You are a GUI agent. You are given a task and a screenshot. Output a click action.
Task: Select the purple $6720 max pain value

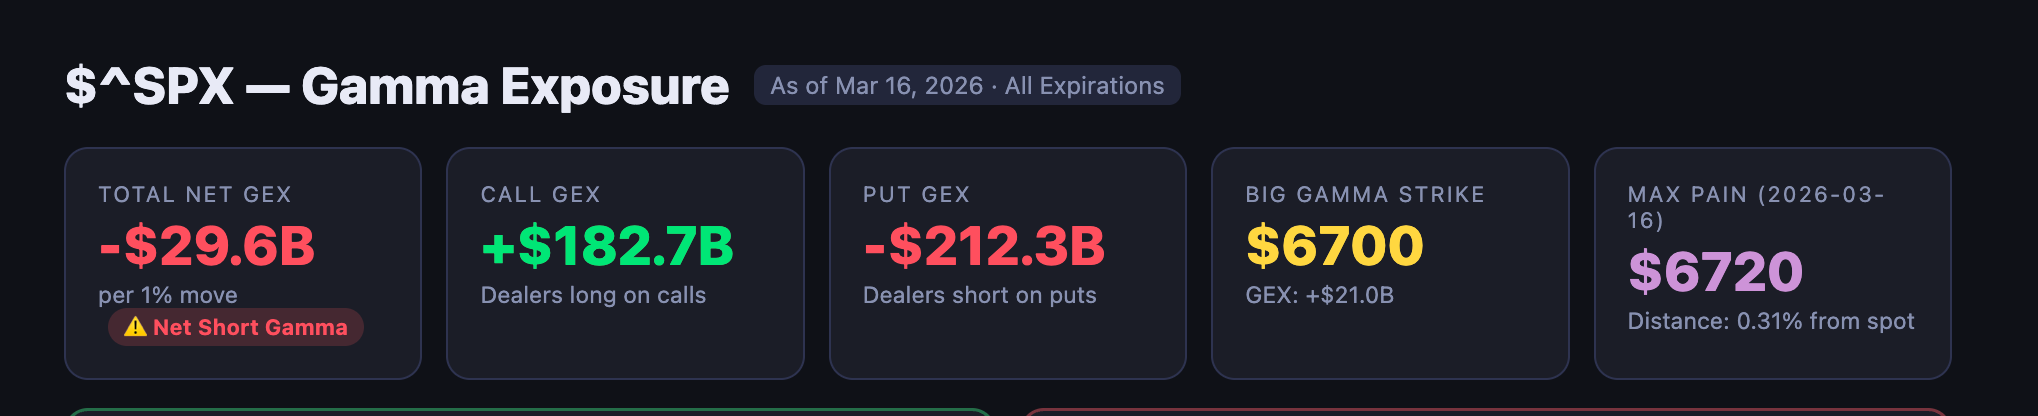(x=1715, y=272)
